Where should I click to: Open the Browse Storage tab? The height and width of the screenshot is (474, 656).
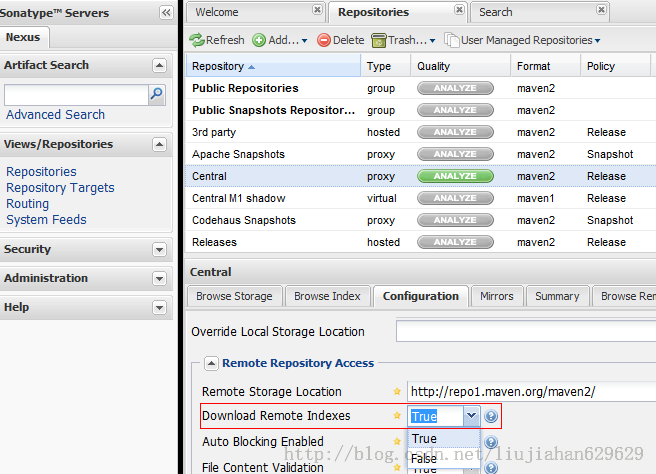pyautogui.click(x=234, y=296)
